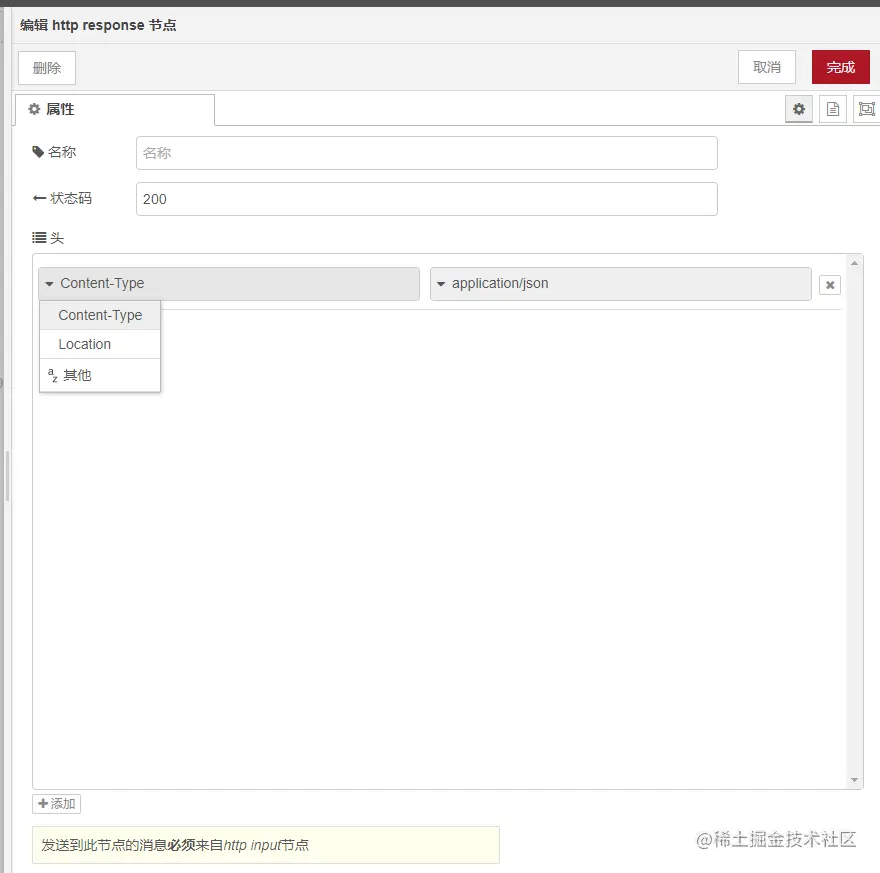The width and height of the screenshot is (880, 873).
Task: Remove the Content-Type header row
Action: 830,285
